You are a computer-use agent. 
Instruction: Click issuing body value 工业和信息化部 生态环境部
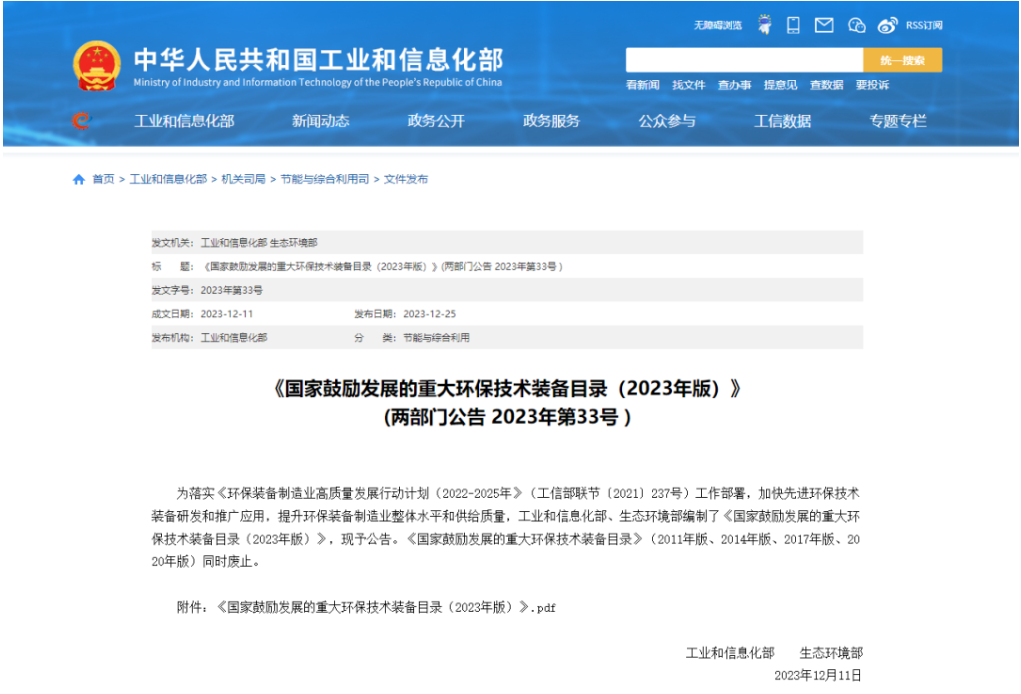(x=259, y=243)
